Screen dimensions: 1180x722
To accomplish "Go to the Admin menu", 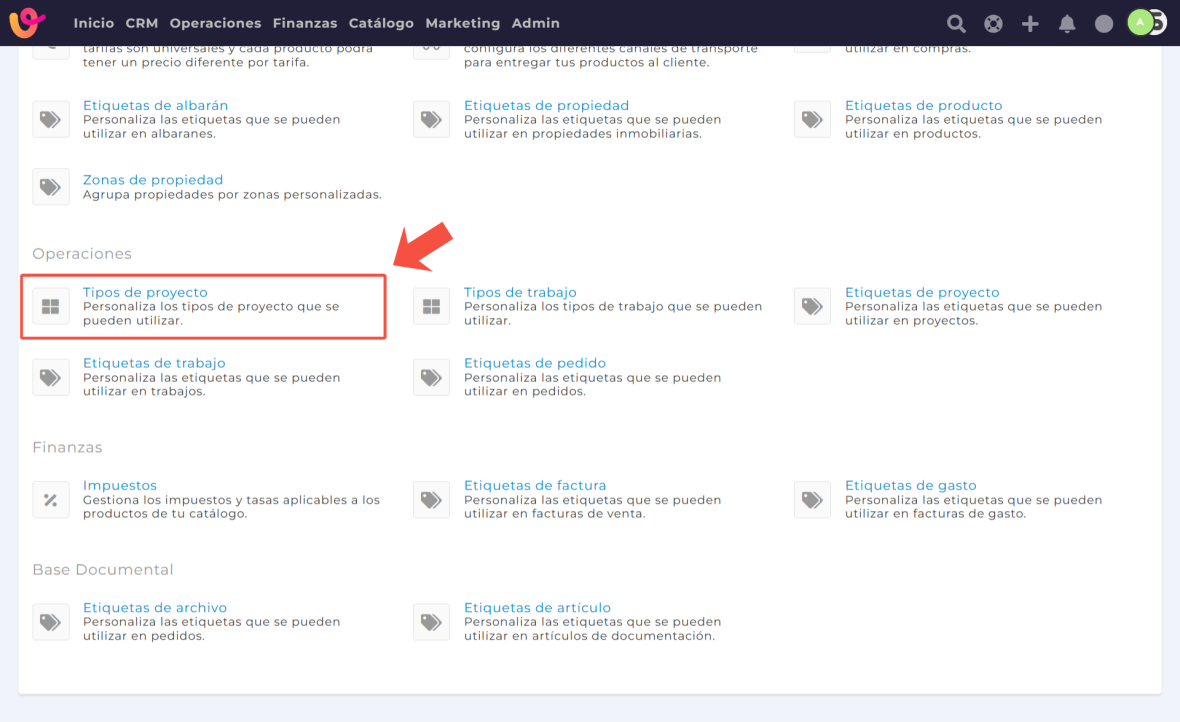I will tap(536, 23).
